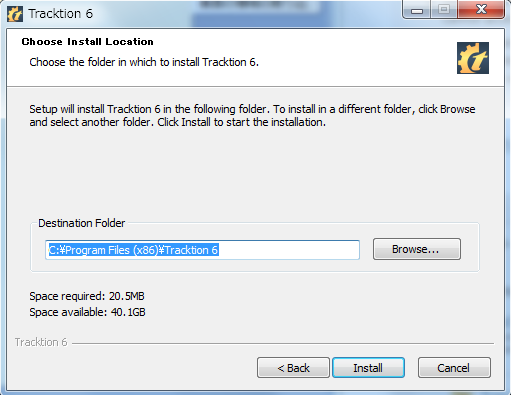Click the grey 'Tracktion 6' branding text
Image resolution: width=511 pixels, height=395 pixels.
tap(41, 342)
